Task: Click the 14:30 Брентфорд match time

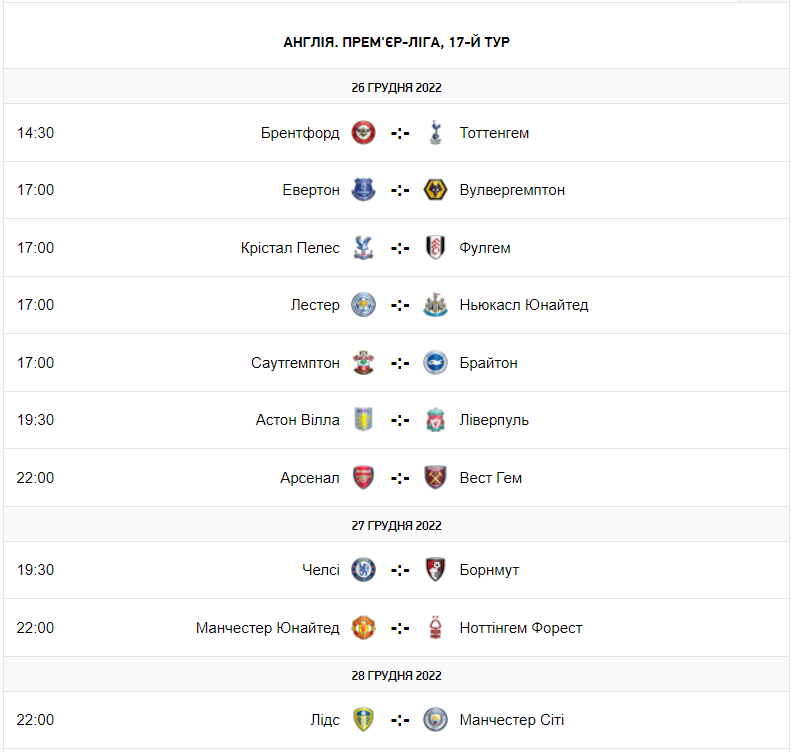Action: click(36, 132)
